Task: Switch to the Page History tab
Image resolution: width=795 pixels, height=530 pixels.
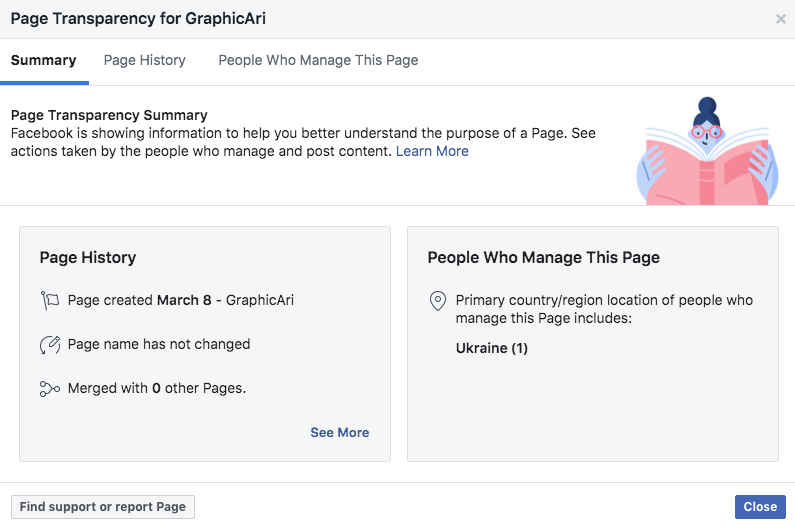Action: 144,60
